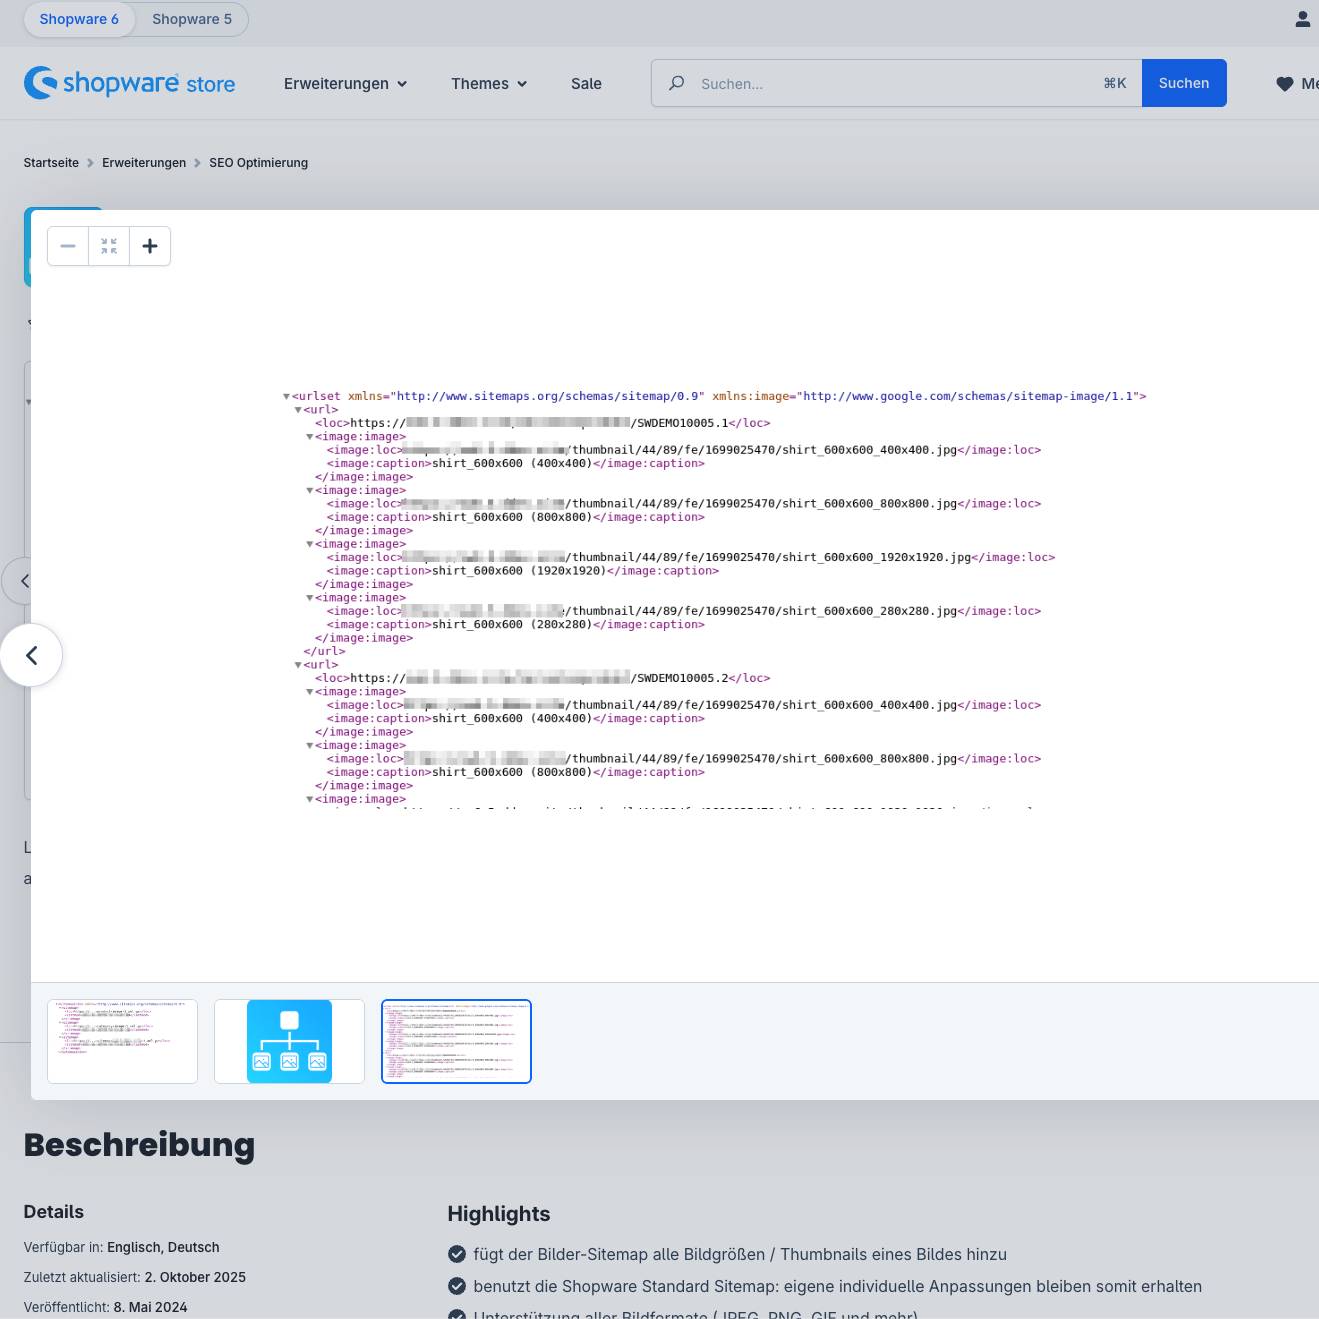Open wishlist heart icon
This screenshot has height=1319, width=1319.
tap(1285, 84)
